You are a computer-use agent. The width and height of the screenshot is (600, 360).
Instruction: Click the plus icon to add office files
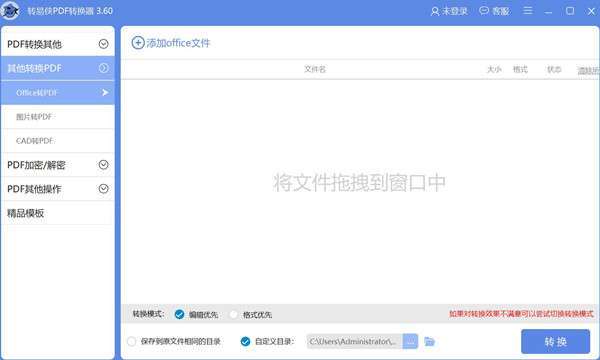pyautogui.click(x=138, y=43)
